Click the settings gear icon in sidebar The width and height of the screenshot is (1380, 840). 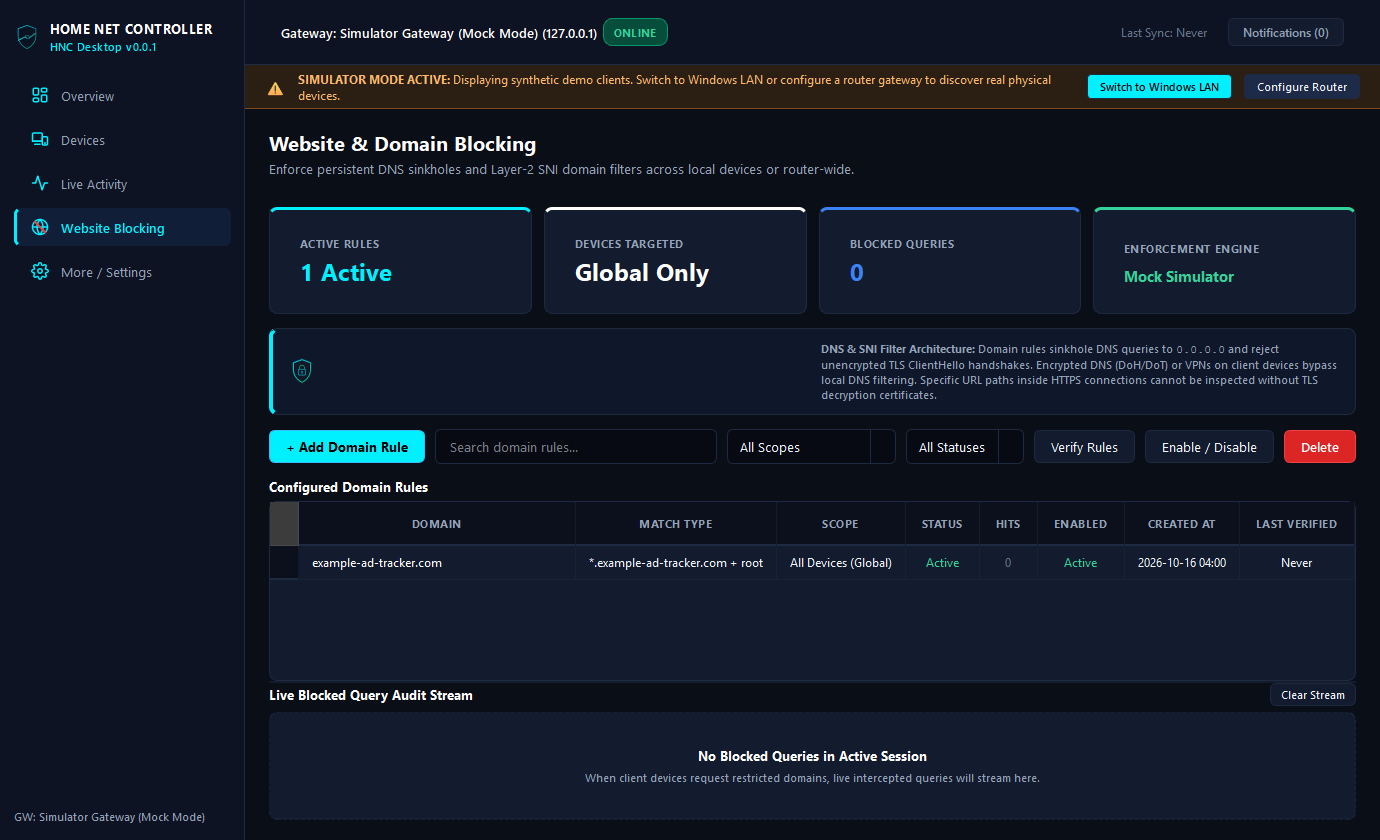tap(40, 272)
